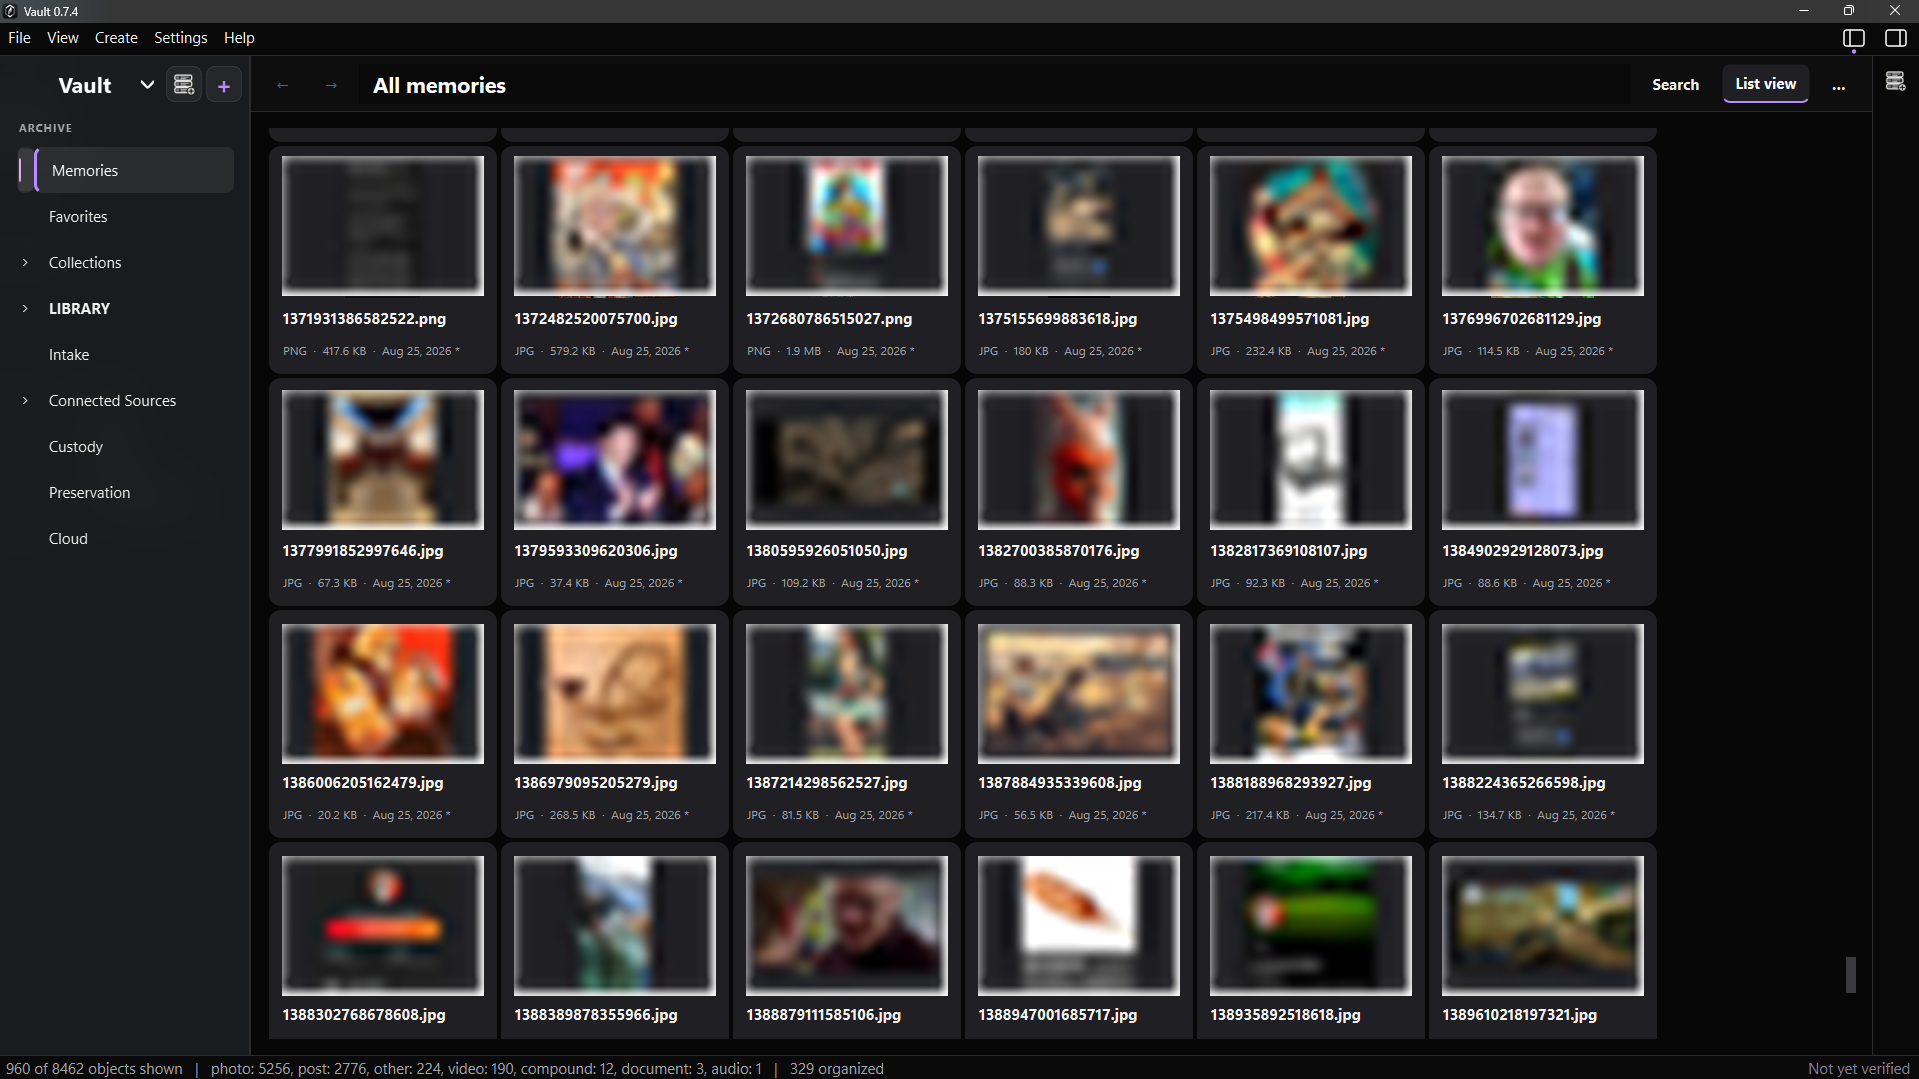Open the Settings menu
Screen dimensions: 1919x1079
point(181,38)
